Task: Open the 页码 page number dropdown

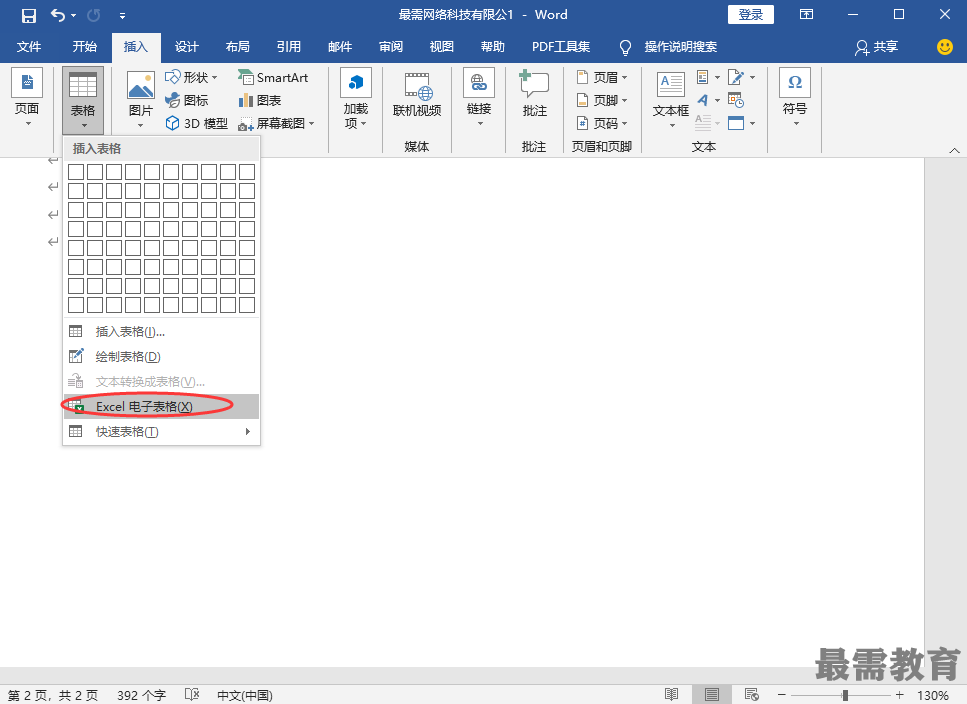Action: [x=602, y=123]
